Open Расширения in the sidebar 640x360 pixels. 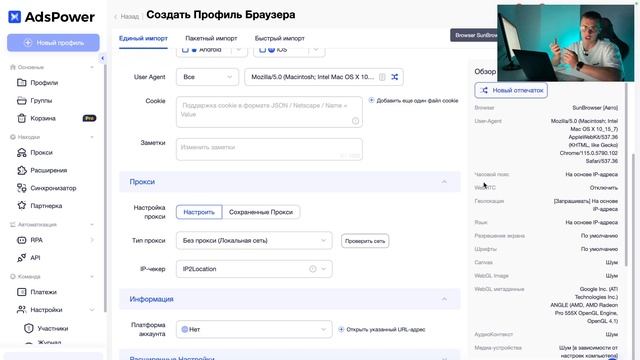(48, 170)
